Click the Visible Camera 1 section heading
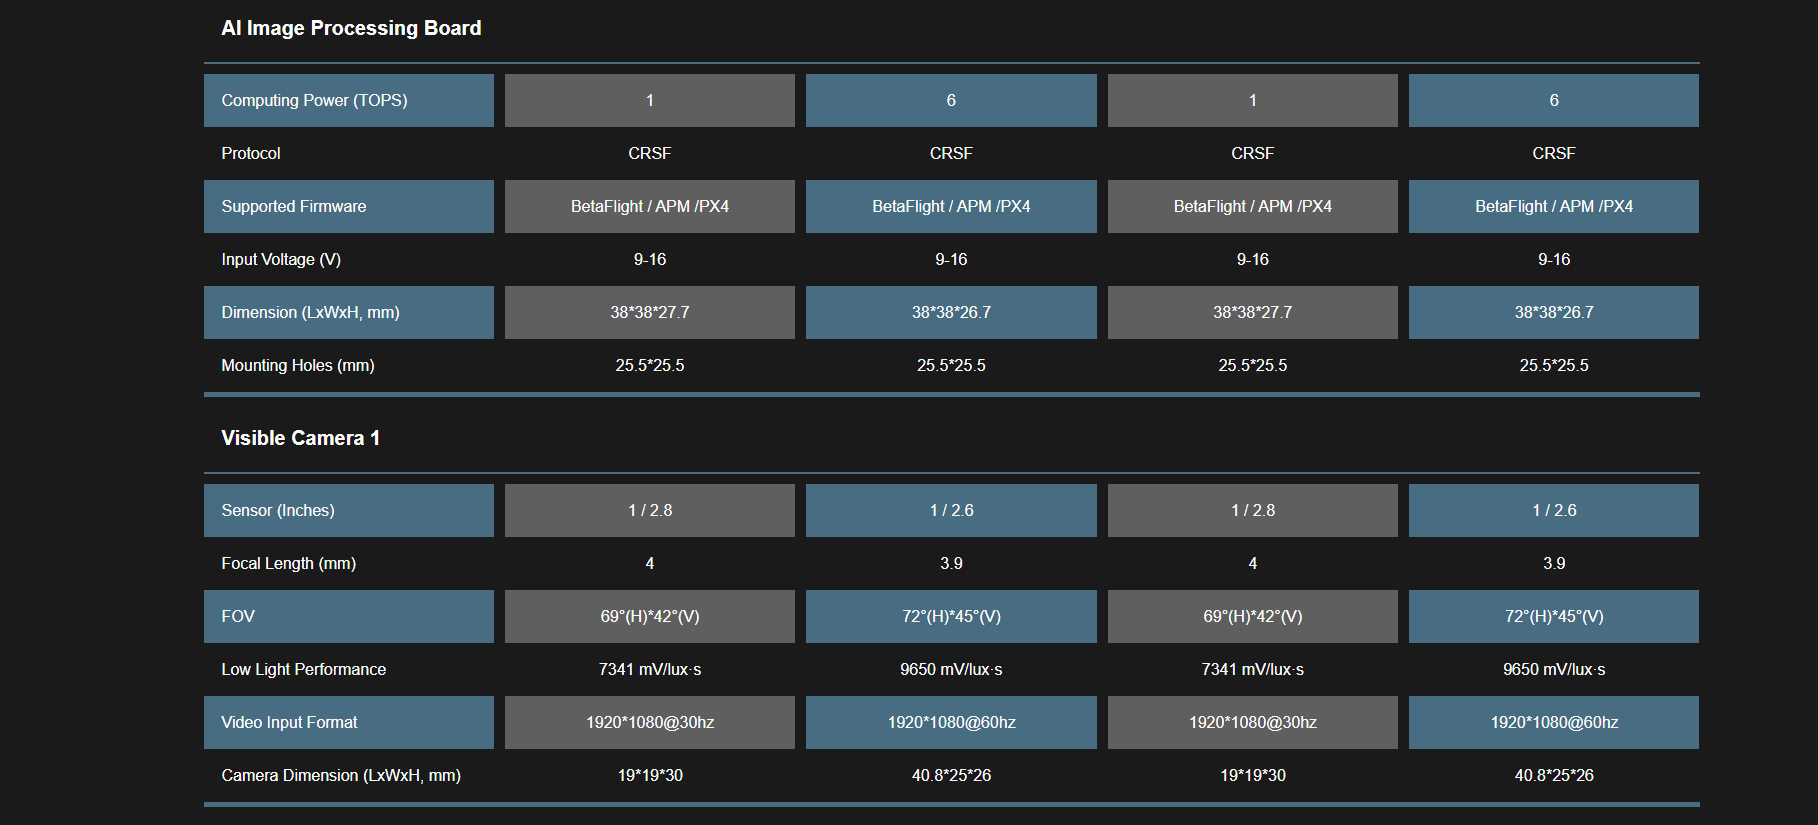1818x825 pixels. (x=300, y=438)
